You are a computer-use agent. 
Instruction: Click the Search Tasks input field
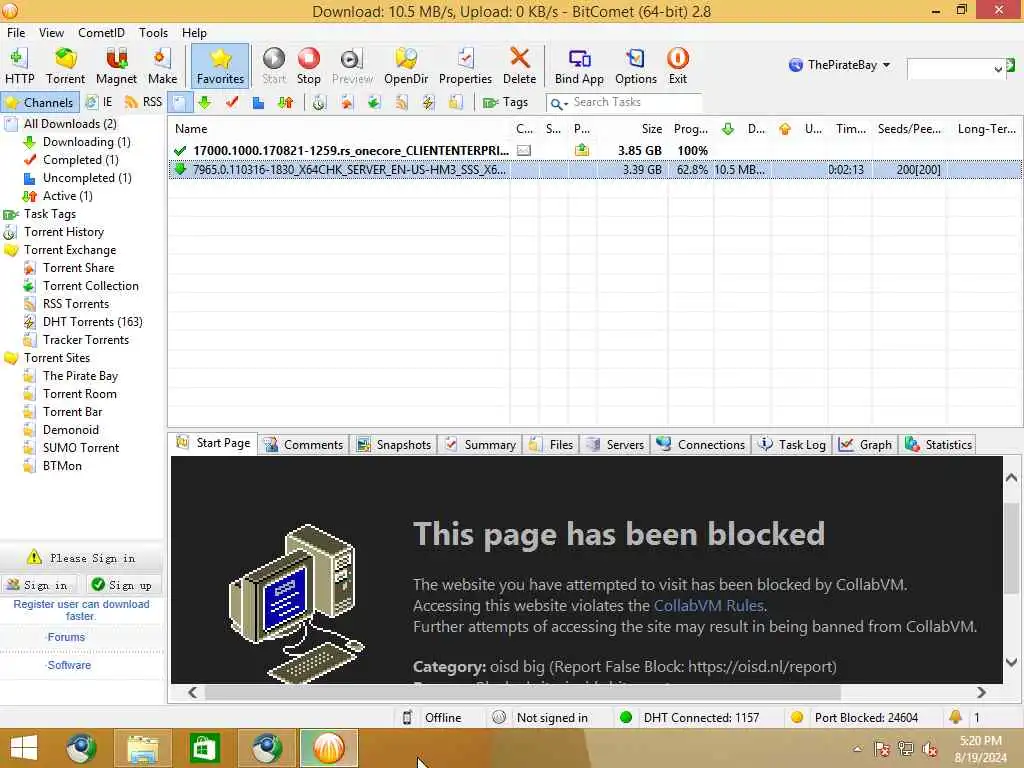click(x=635, y=103)
